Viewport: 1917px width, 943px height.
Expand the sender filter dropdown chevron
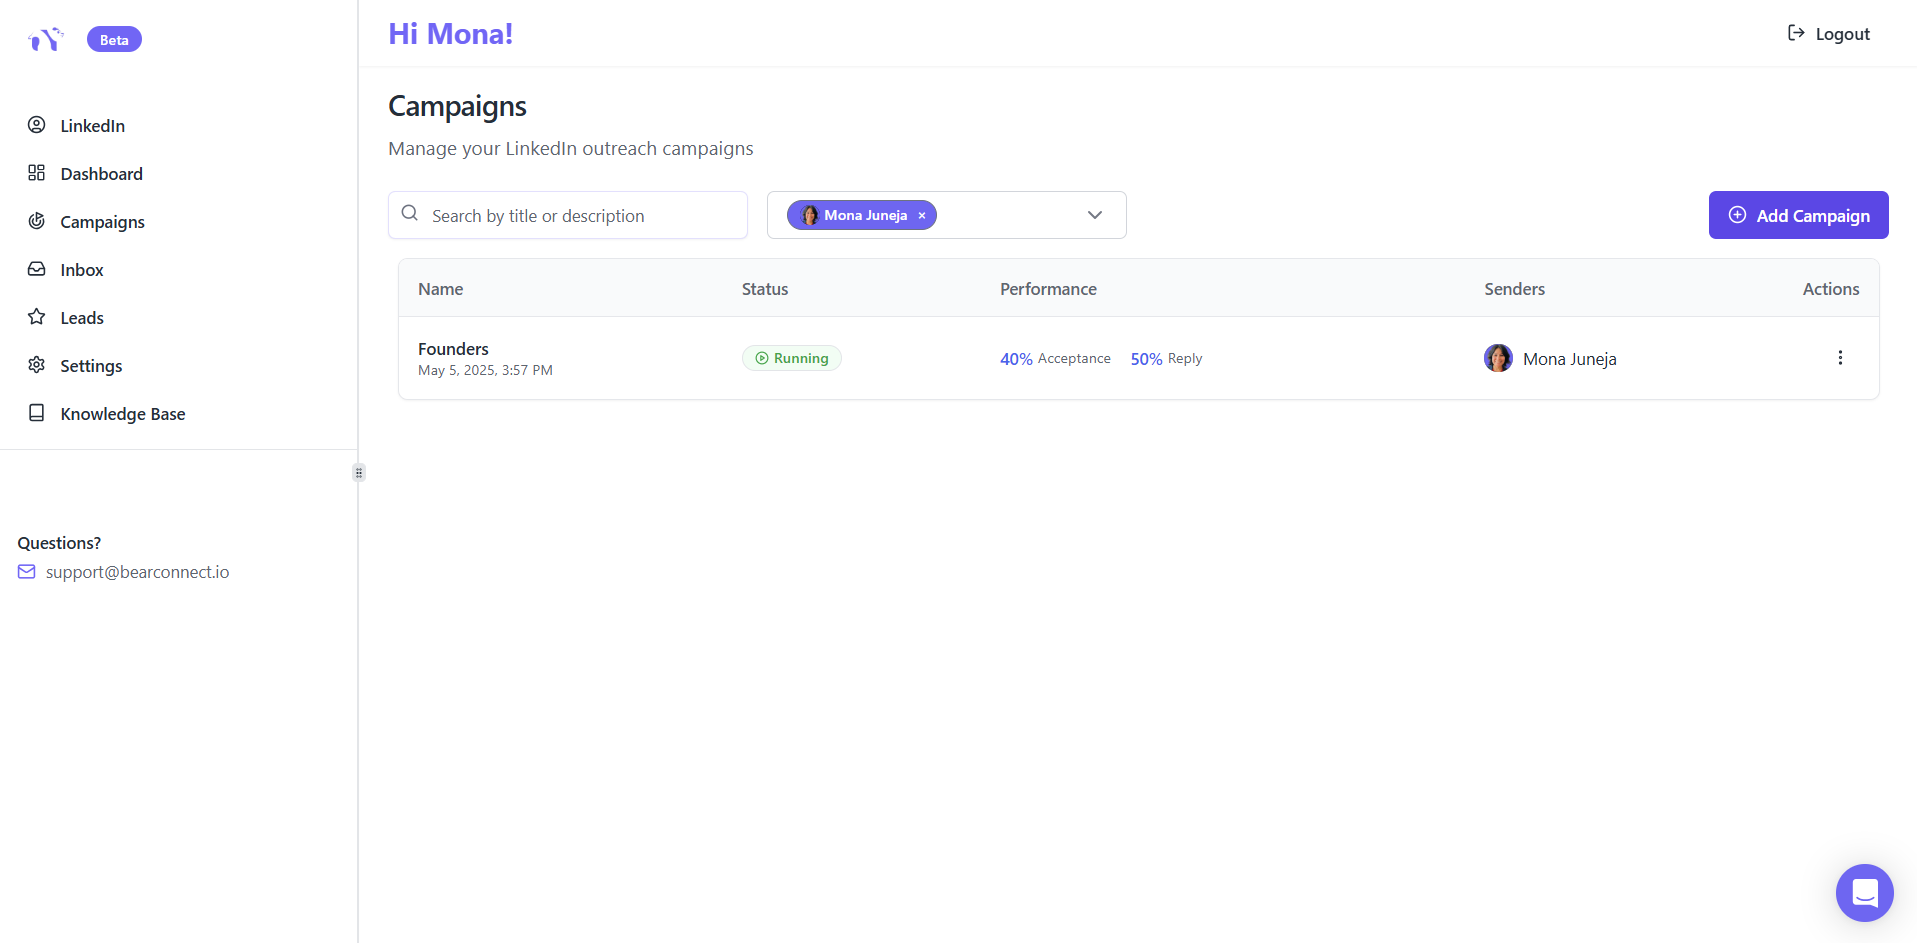(1095, 215)
